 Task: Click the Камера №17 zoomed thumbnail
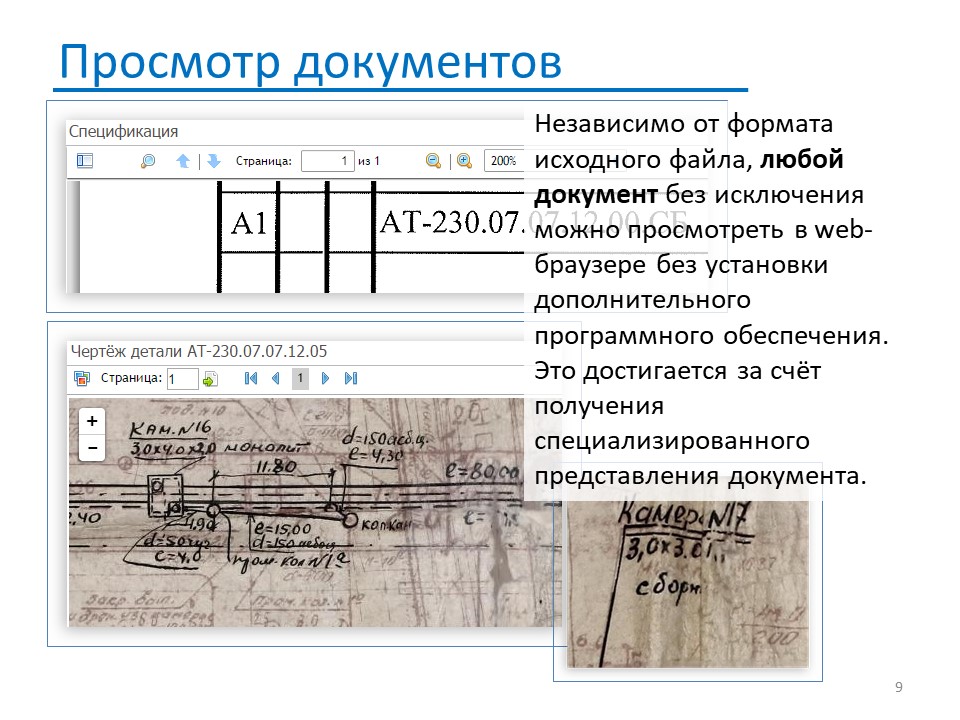[x=688, y=584]
